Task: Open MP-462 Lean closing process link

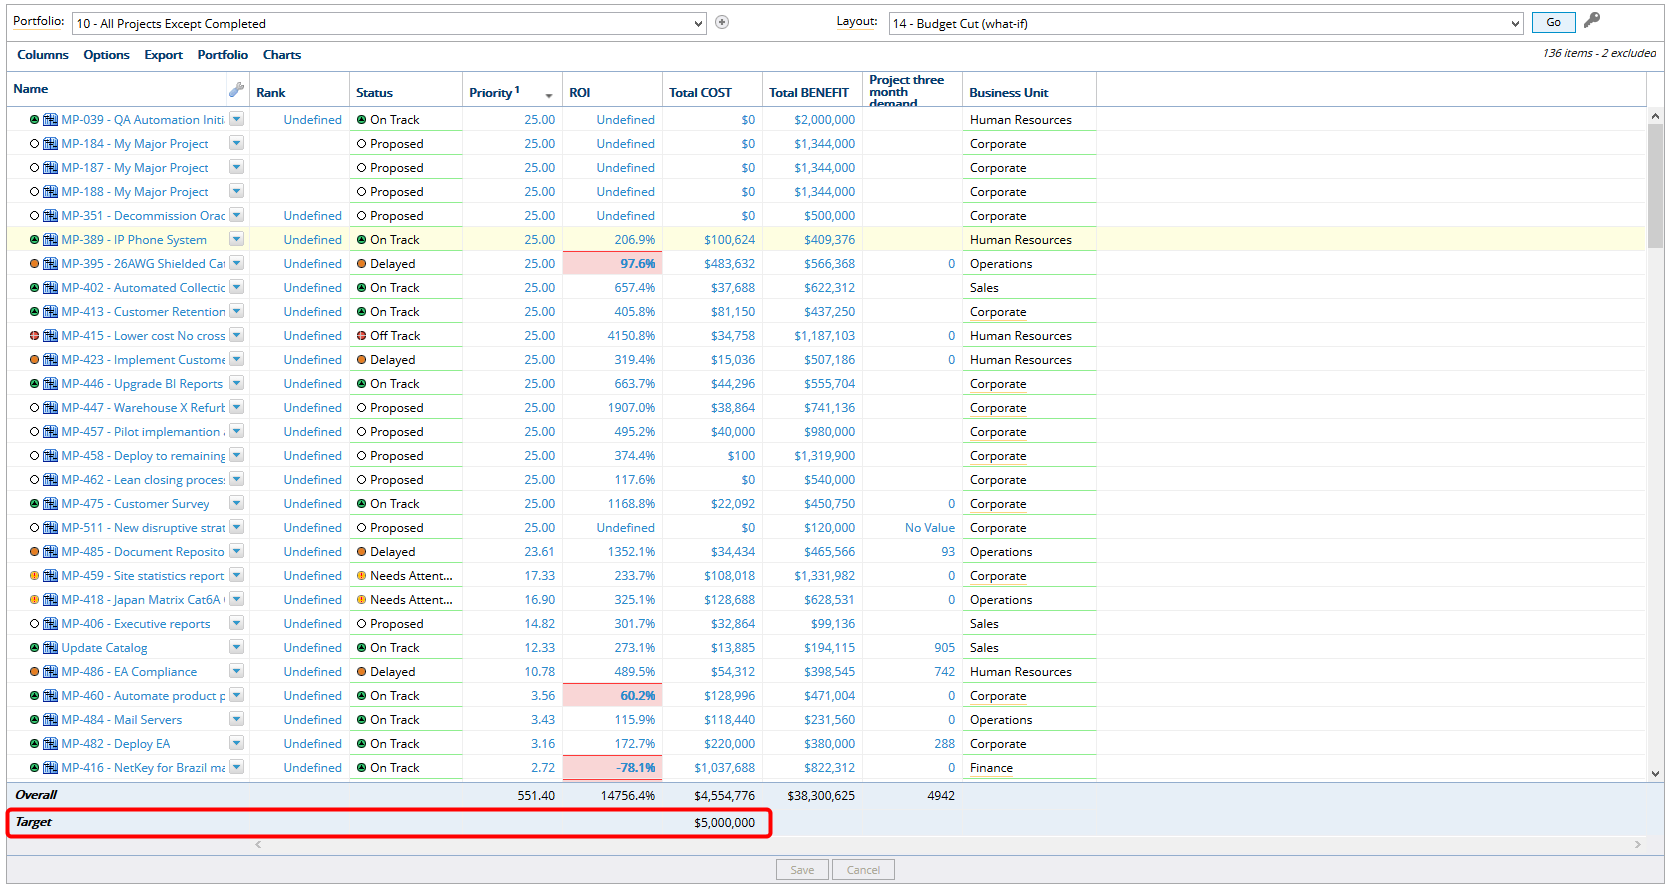Action: 143,480
